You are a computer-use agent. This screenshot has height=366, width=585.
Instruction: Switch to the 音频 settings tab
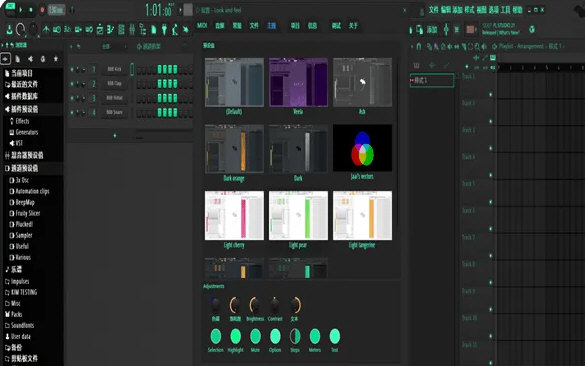219,25
